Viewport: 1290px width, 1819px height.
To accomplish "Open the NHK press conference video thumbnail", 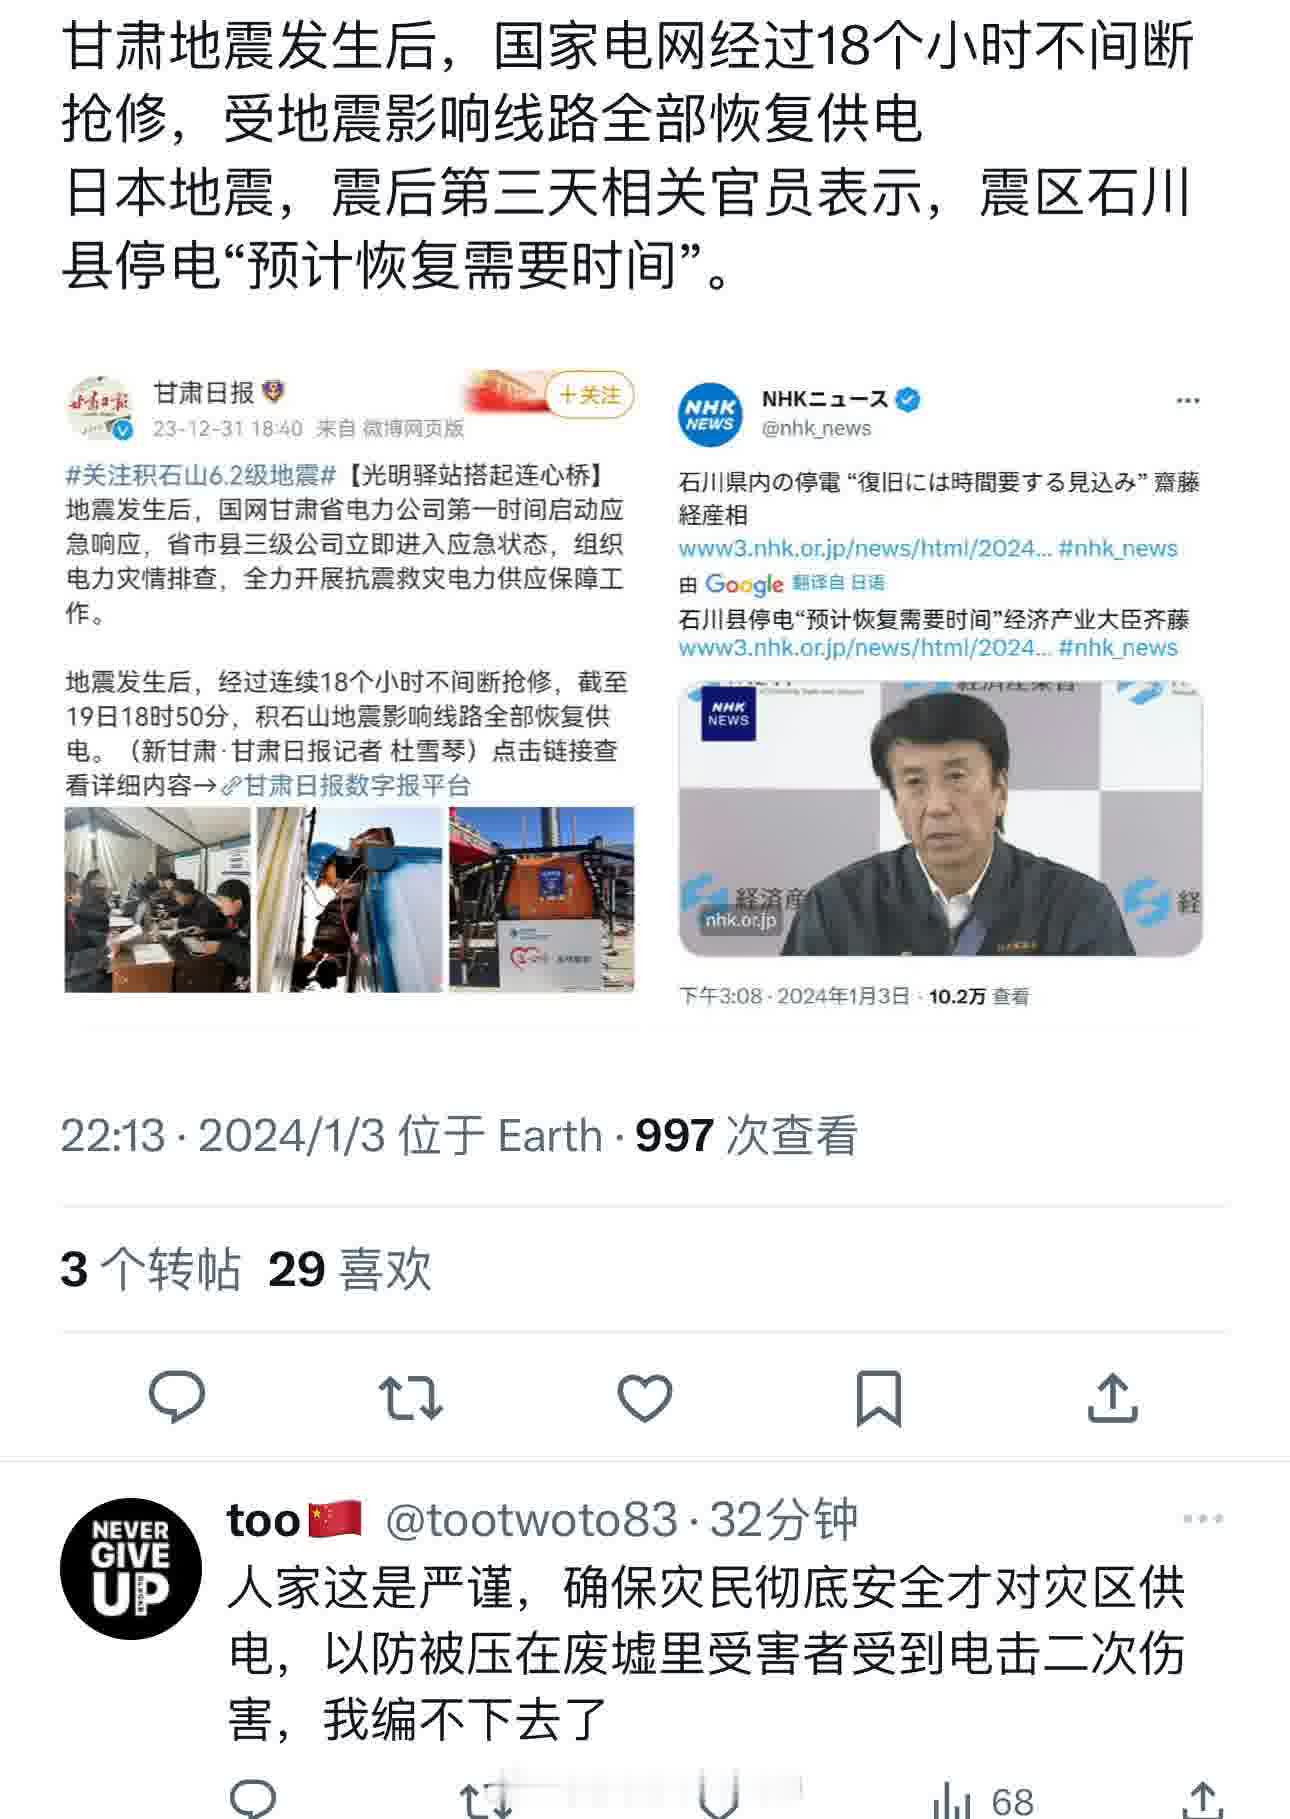I will (940, 819).
